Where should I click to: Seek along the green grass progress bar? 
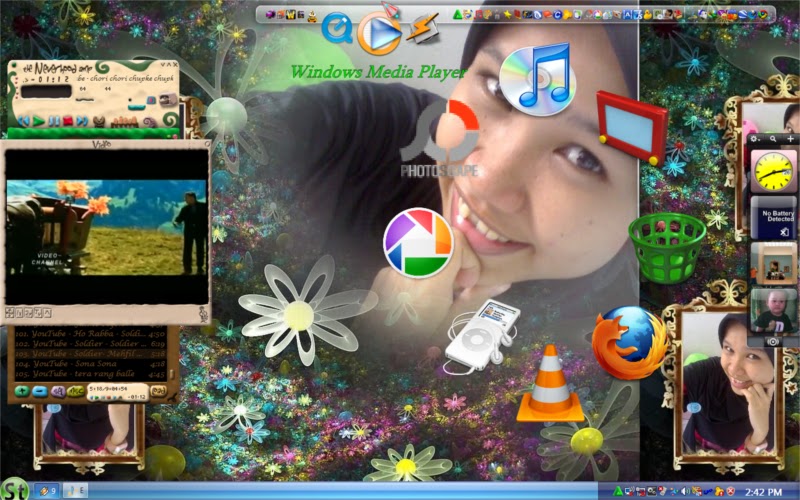(93, 133)
